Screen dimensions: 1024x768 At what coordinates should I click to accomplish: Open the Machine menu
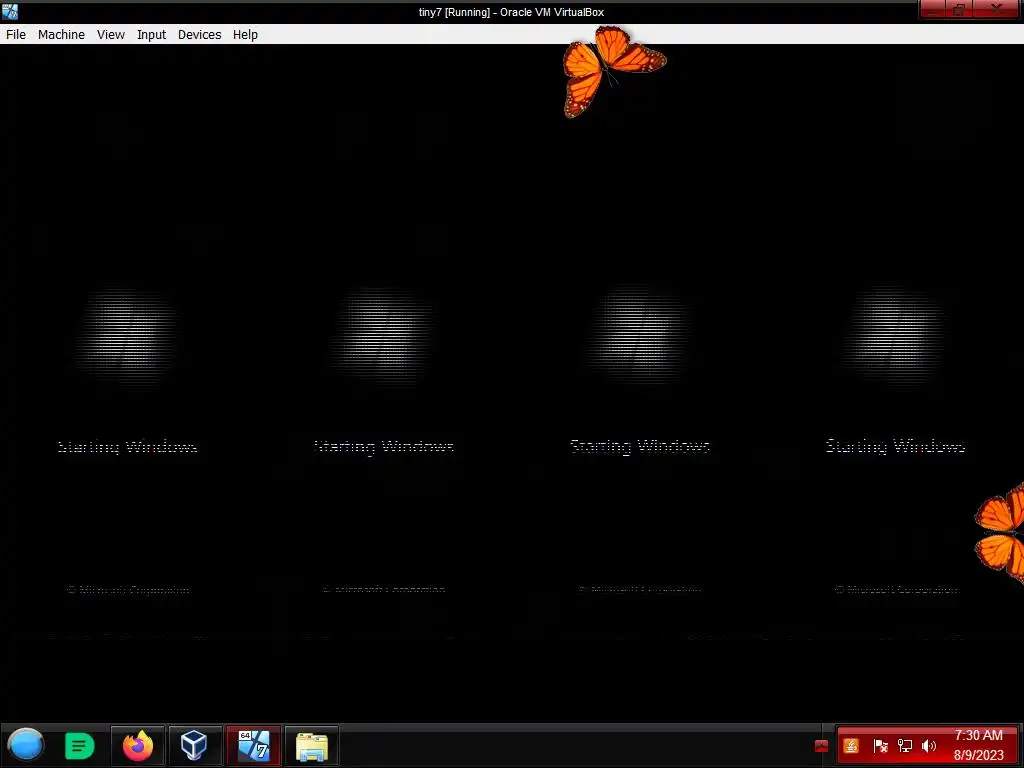tap(61, 35)
